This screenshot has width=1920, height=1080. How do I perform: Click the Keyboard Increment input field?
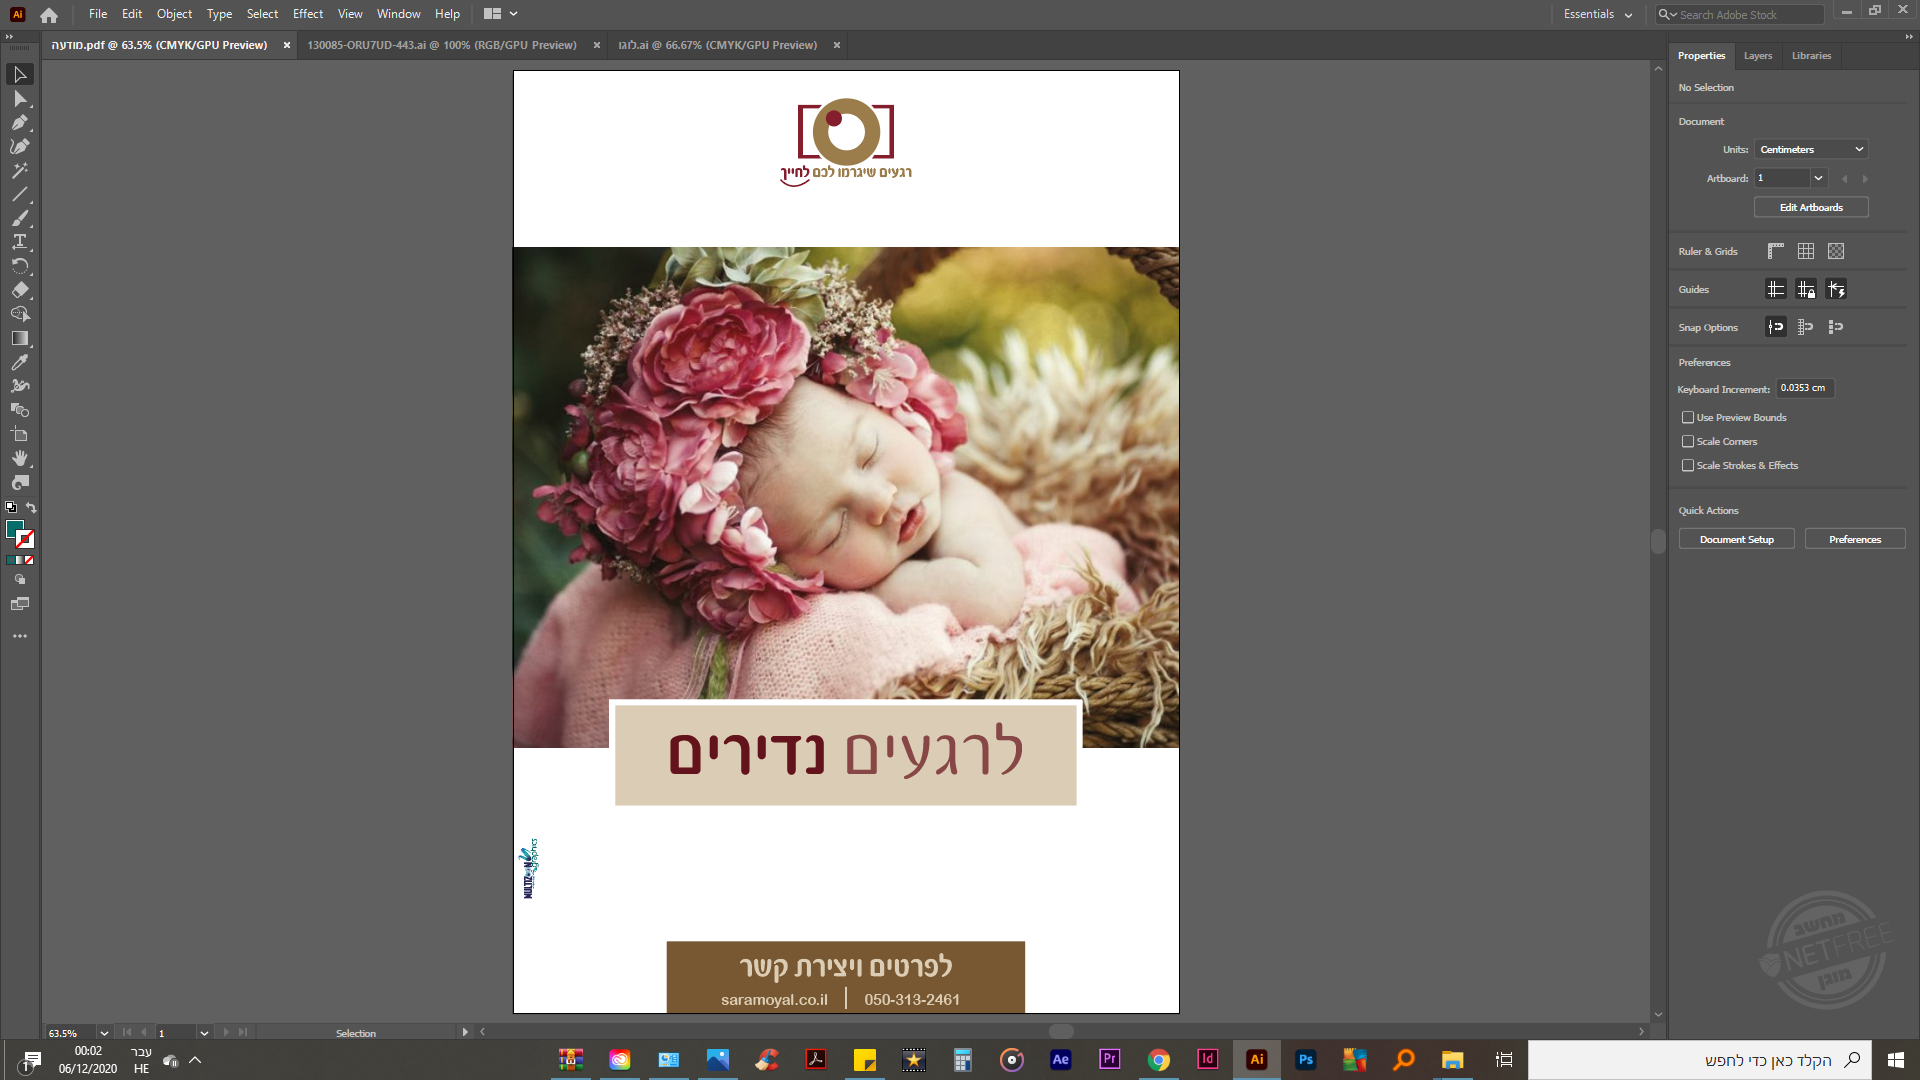click(1803, 388)
